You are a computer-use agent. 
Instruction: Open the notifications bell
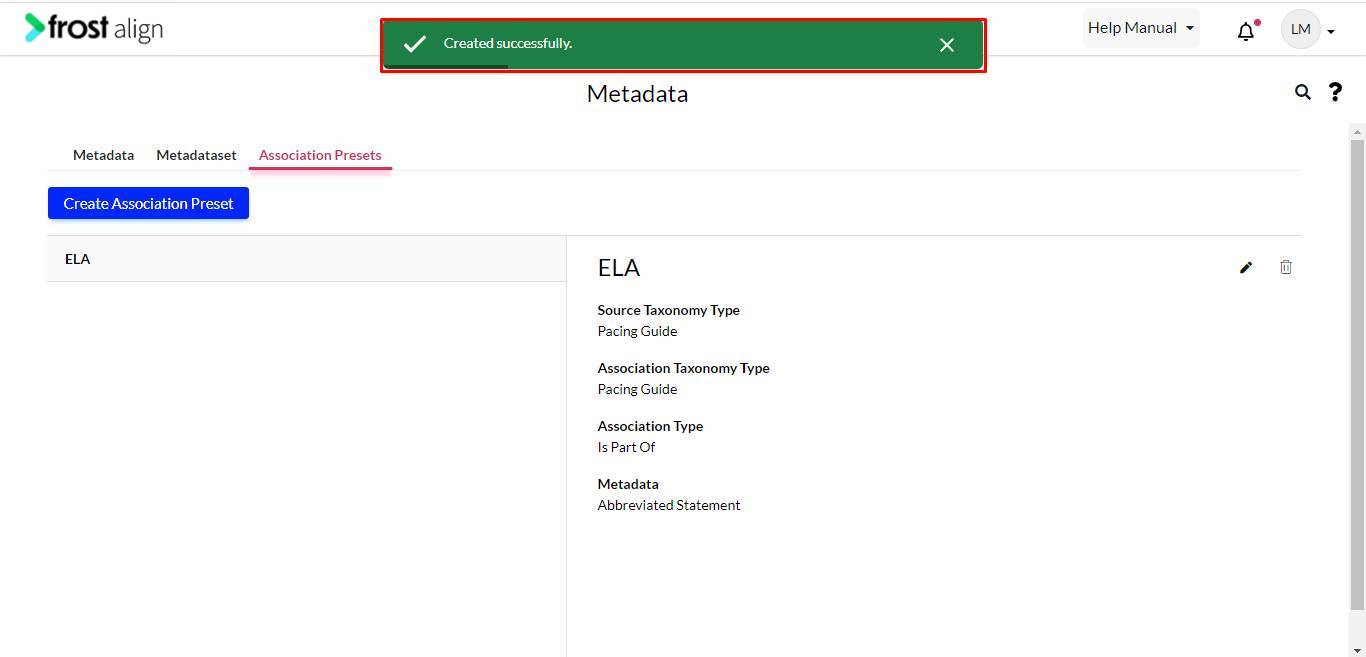[1246, 31]
